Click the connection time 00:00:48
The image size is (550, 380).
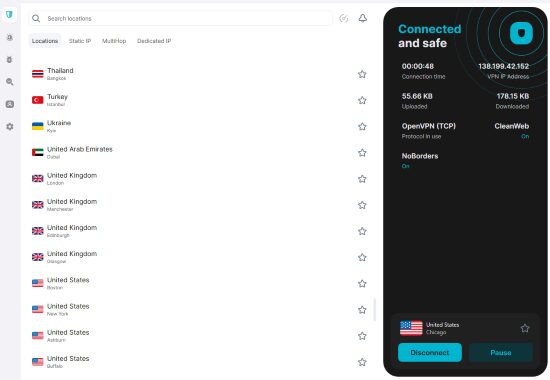tap(418, 66)
